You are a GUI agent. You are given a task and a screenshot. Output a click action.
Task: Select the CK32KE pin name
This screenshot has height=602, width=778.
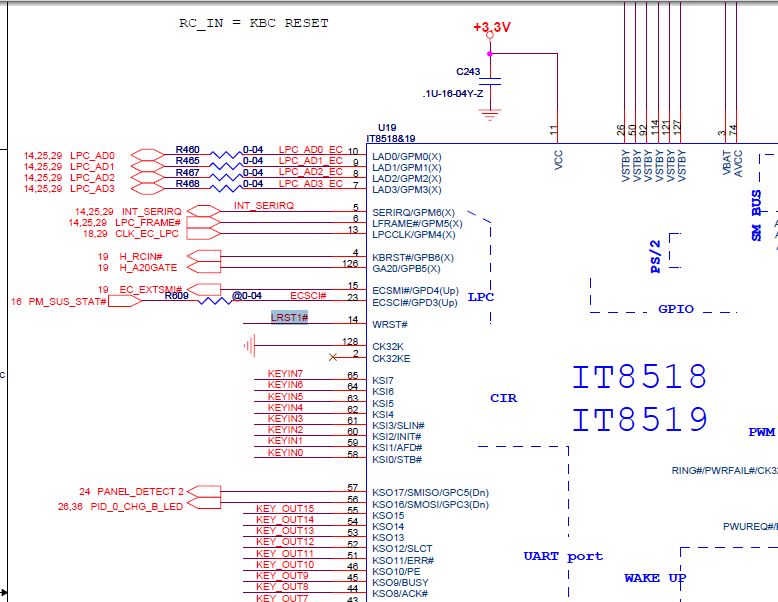pyautogui.click(x=391, y=358)
